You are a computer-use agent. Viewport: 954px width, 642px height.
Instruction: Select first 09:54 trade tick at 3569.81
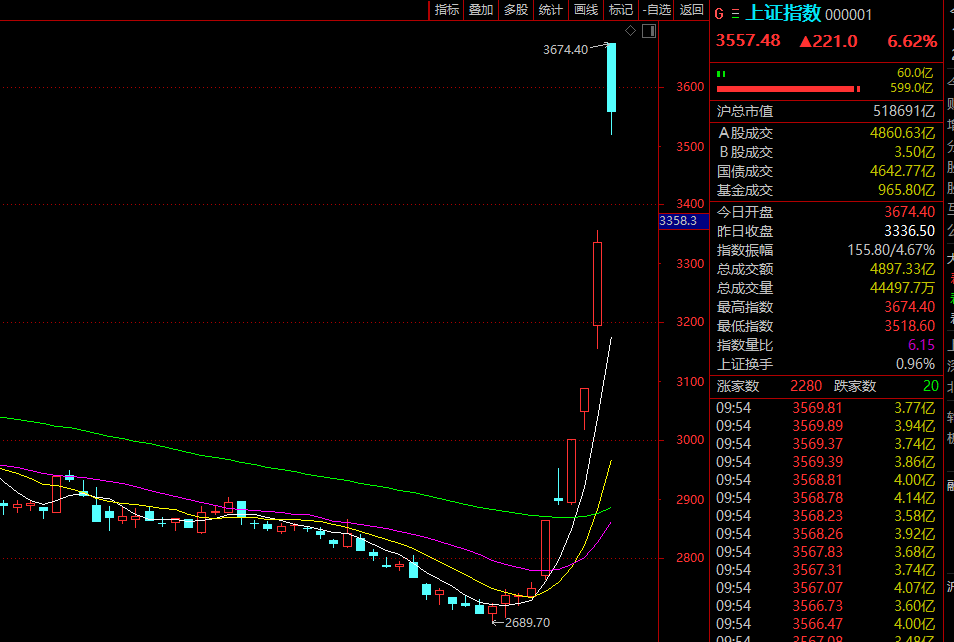826,408
